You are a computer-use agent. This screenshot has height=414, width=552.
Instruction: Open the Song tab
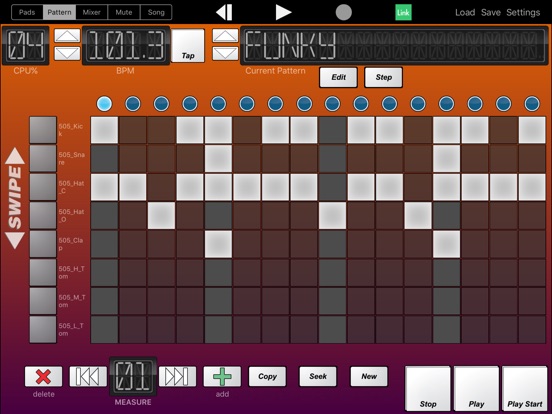(156, 12)
